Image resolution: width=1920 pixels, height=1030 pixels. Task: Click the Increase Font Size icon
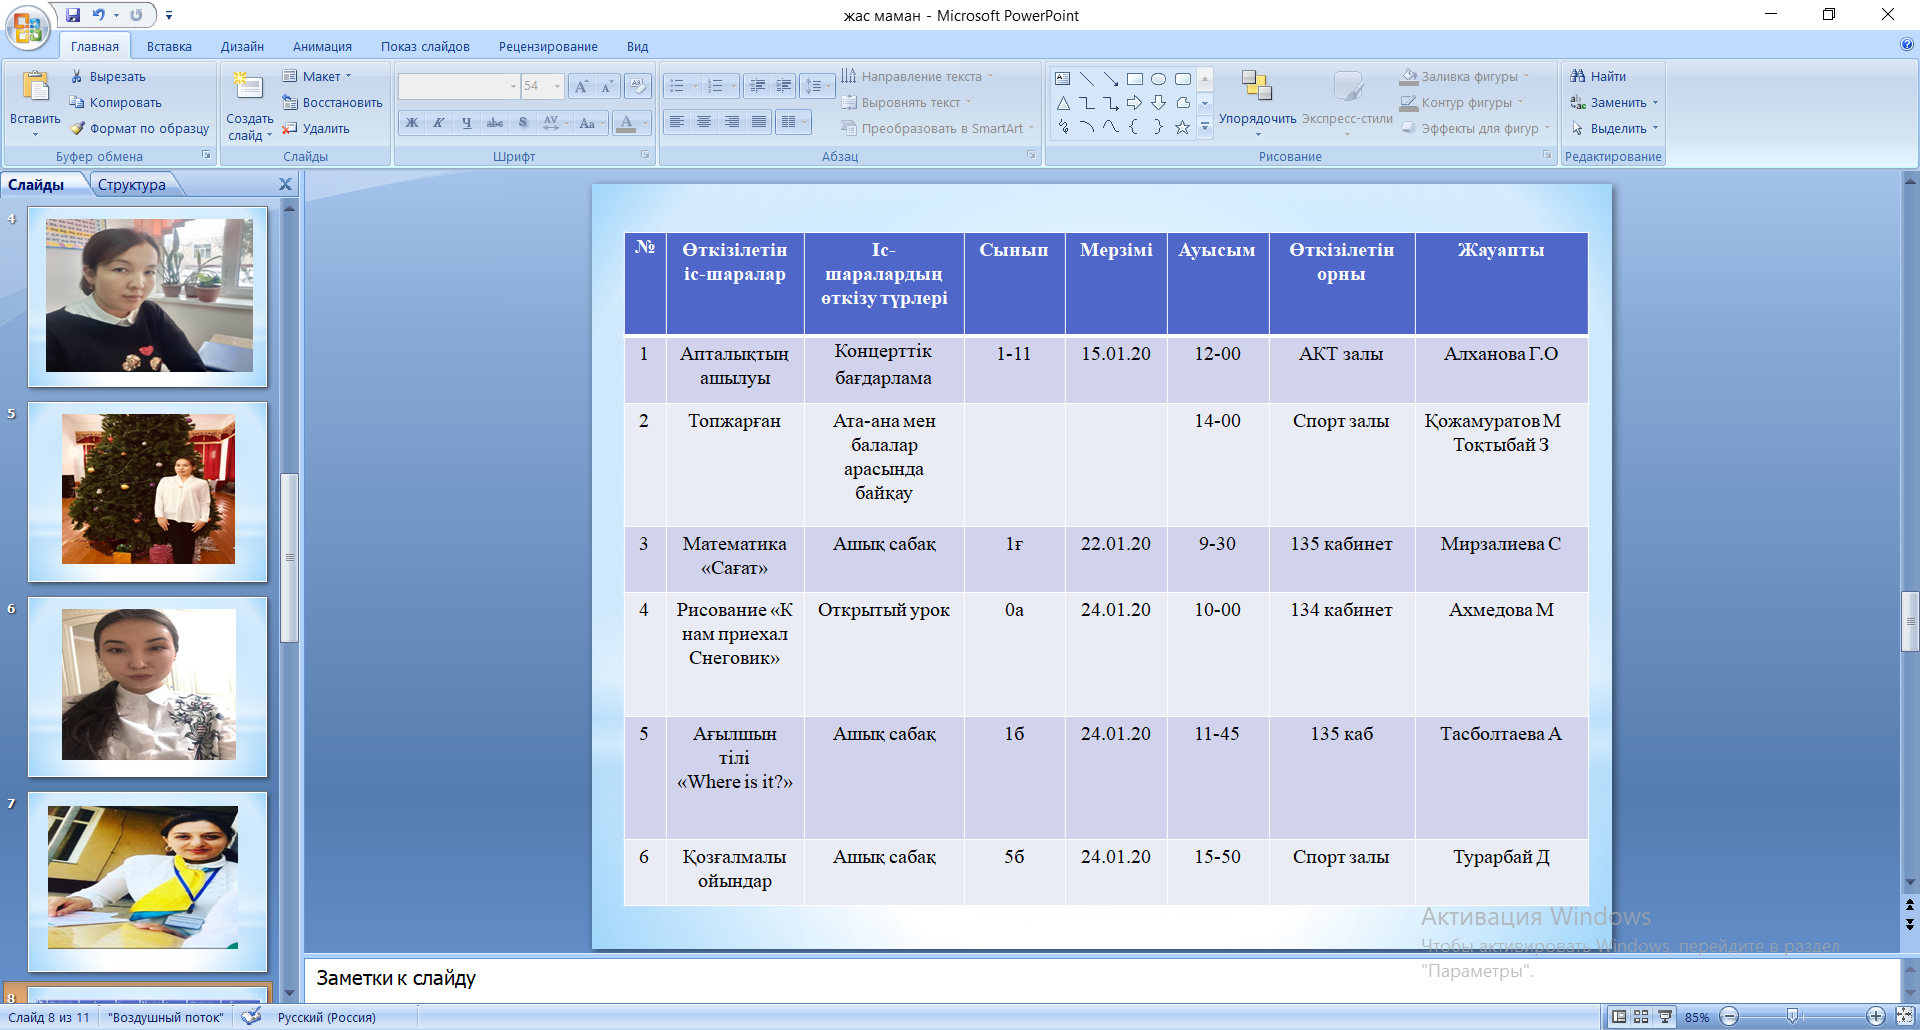581,87
